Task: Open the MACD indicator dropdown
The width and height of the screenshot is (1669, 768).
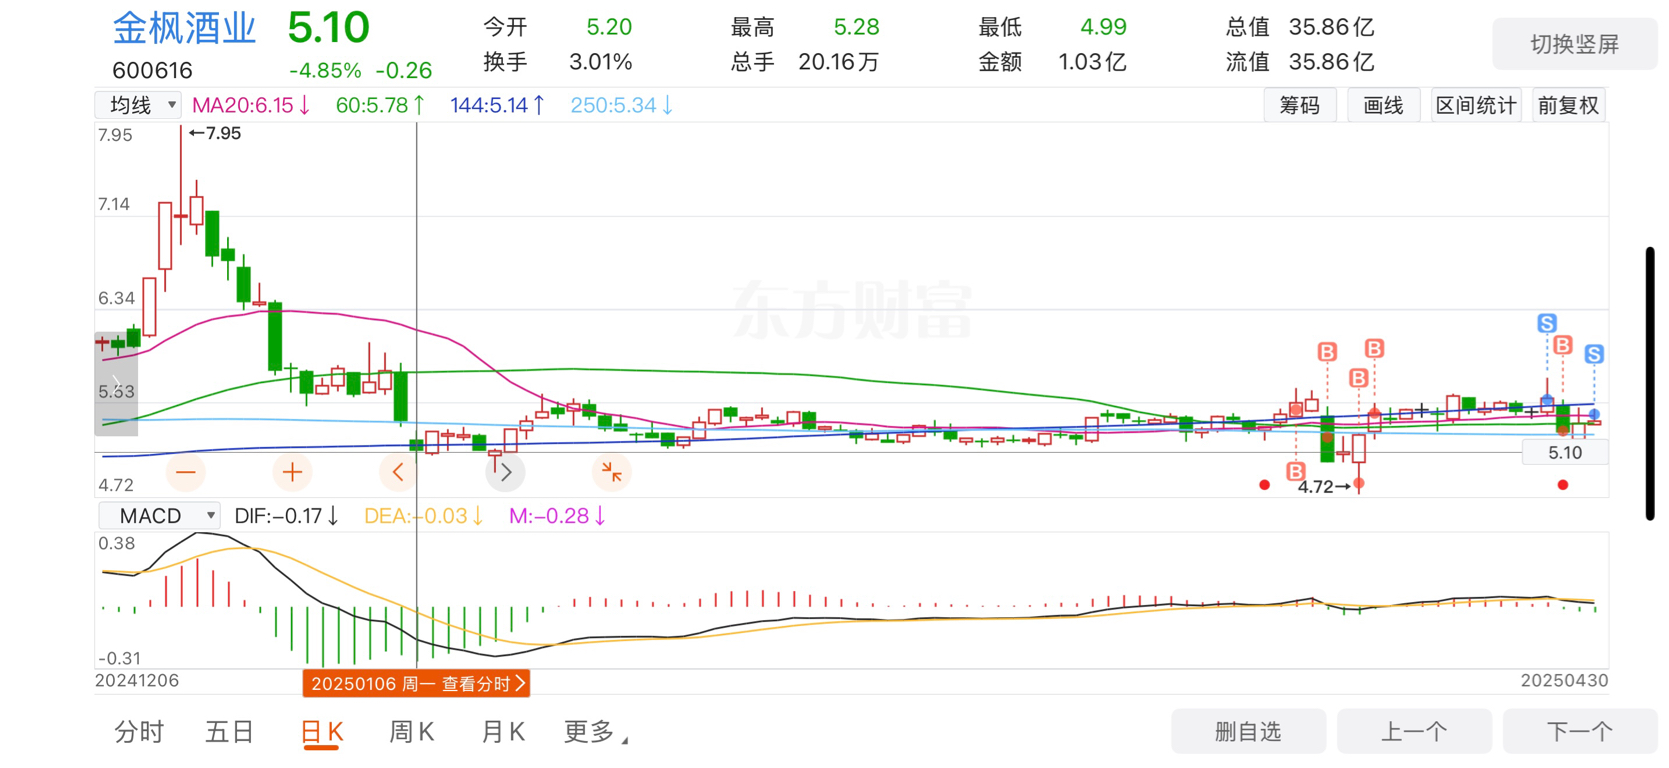Action: [x=158, y=516]
